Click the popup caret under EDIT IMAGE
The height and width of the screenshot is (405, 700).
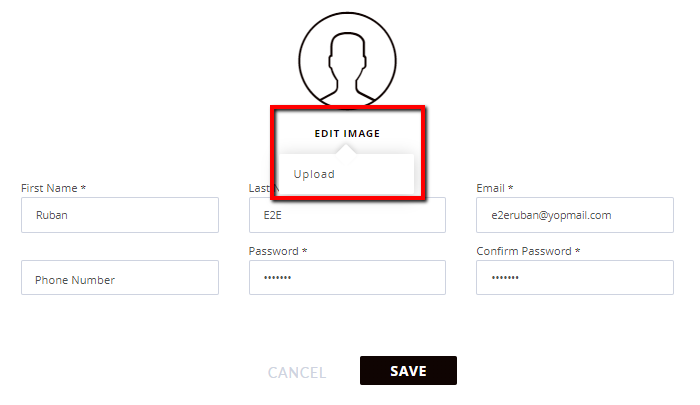[346, 150]
